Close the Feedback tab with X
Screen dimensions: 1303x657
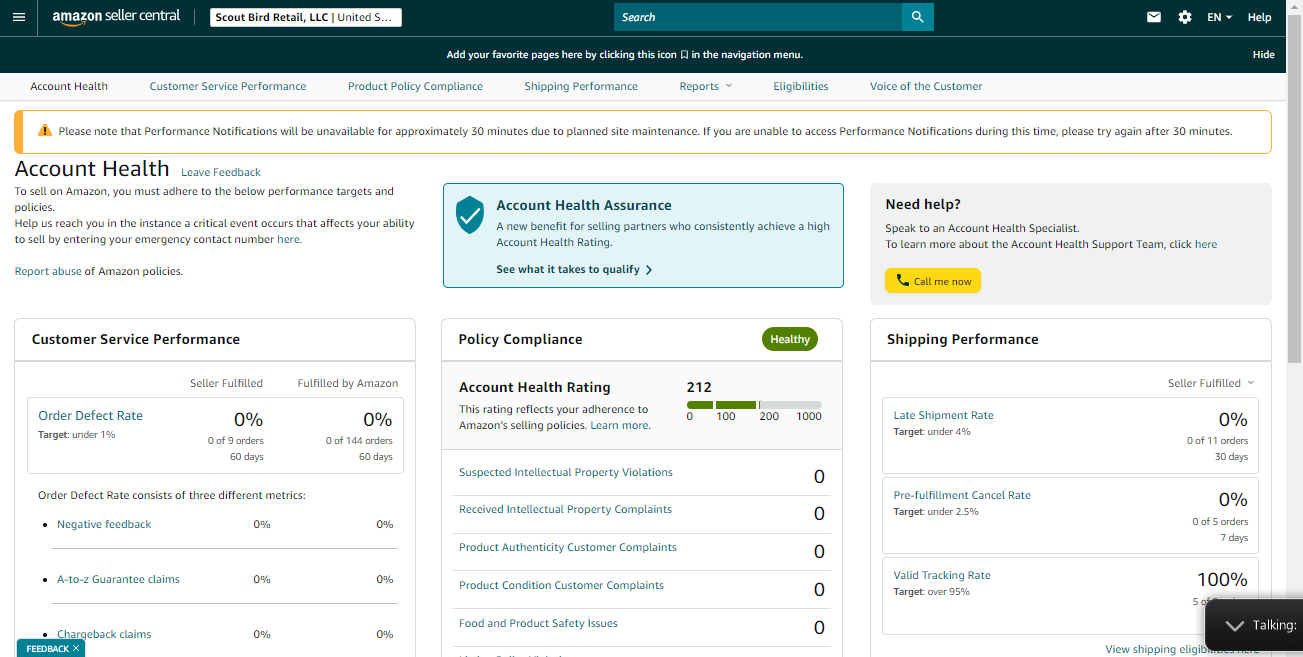coord(76,649)
